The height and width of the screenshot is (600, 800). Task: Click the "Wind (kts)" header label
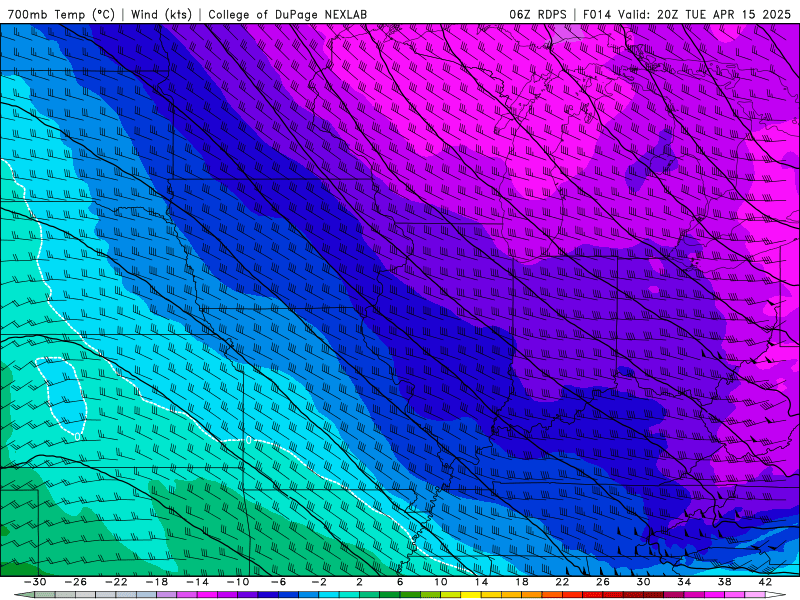pyautogui.click(x=161, y=14)
